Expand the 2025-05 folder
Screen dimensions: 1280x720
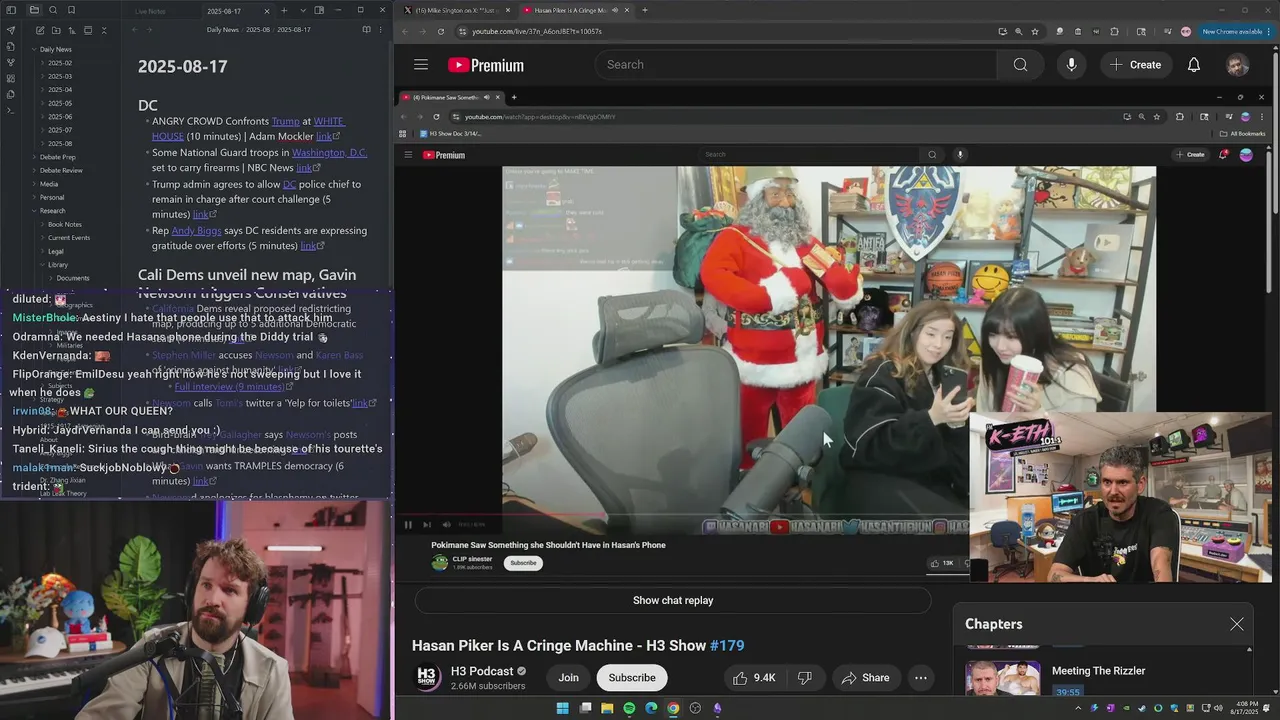pos(43,103)
